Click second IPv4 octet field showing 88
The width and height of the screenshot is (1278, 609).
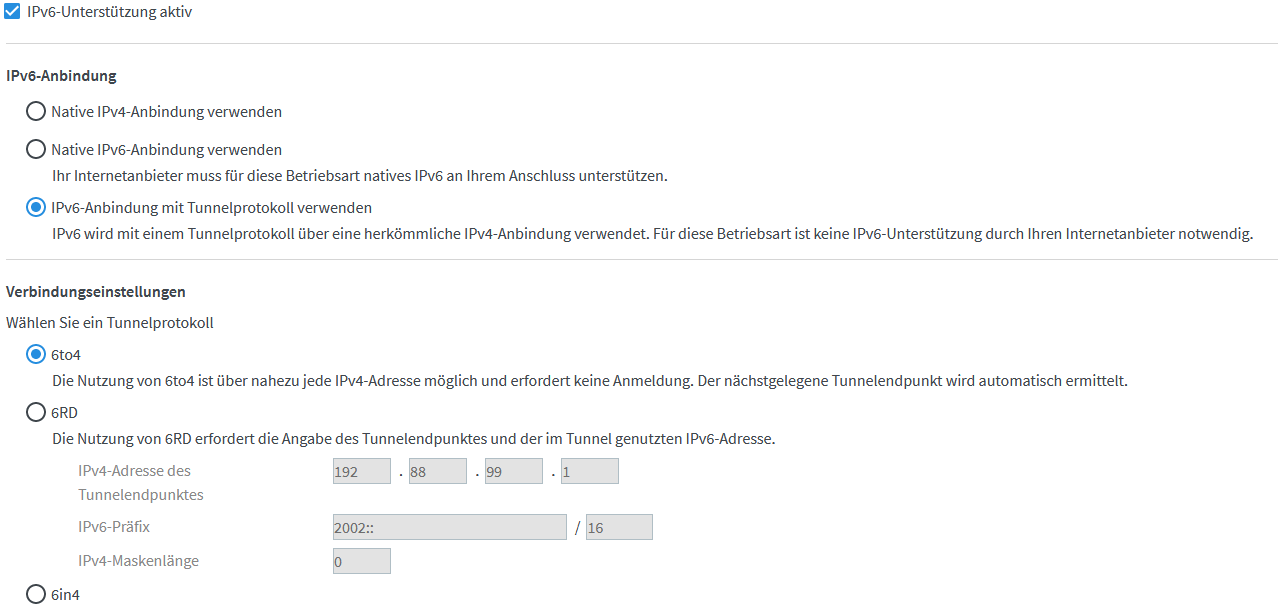click(438, 471)
